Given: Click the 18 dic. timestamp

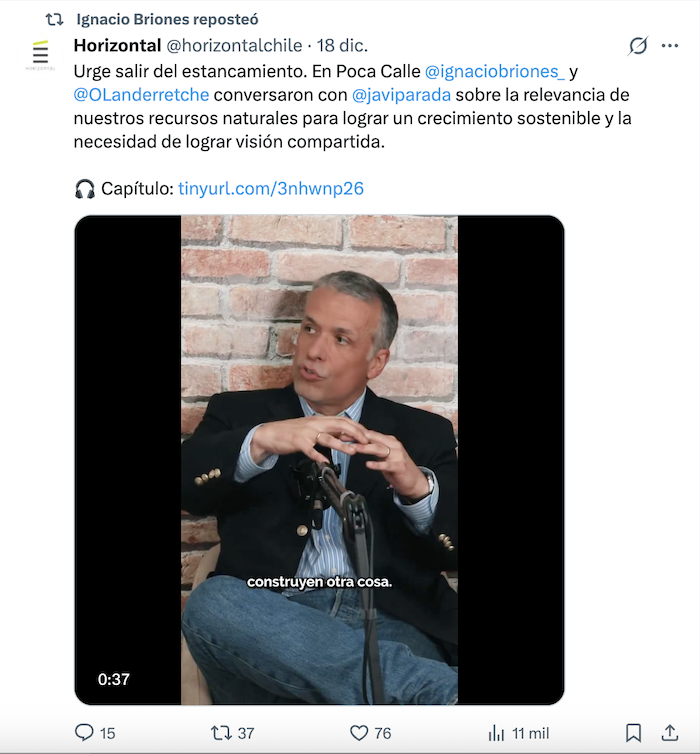Looking at the screenshot, I should point(342,46).
